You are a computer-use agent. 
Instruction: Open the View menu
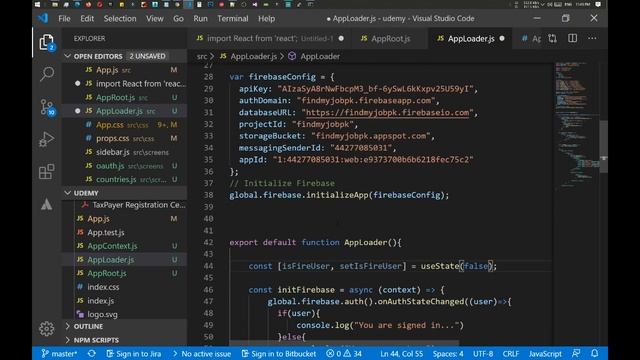pos(155,19)
